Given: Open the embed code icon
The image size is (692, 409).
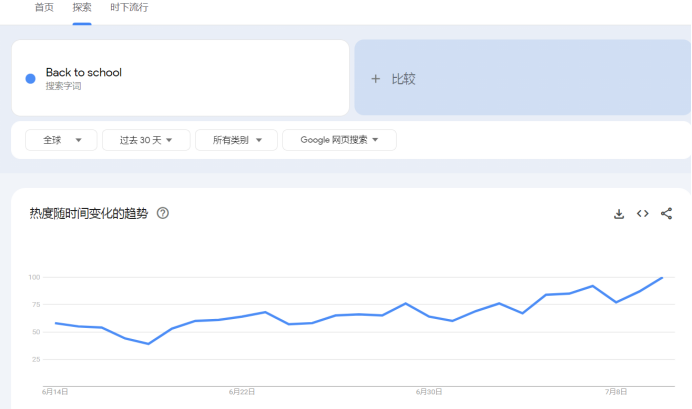Looking at the screenshot, I should pyautogui.click(x=643, y=214).
